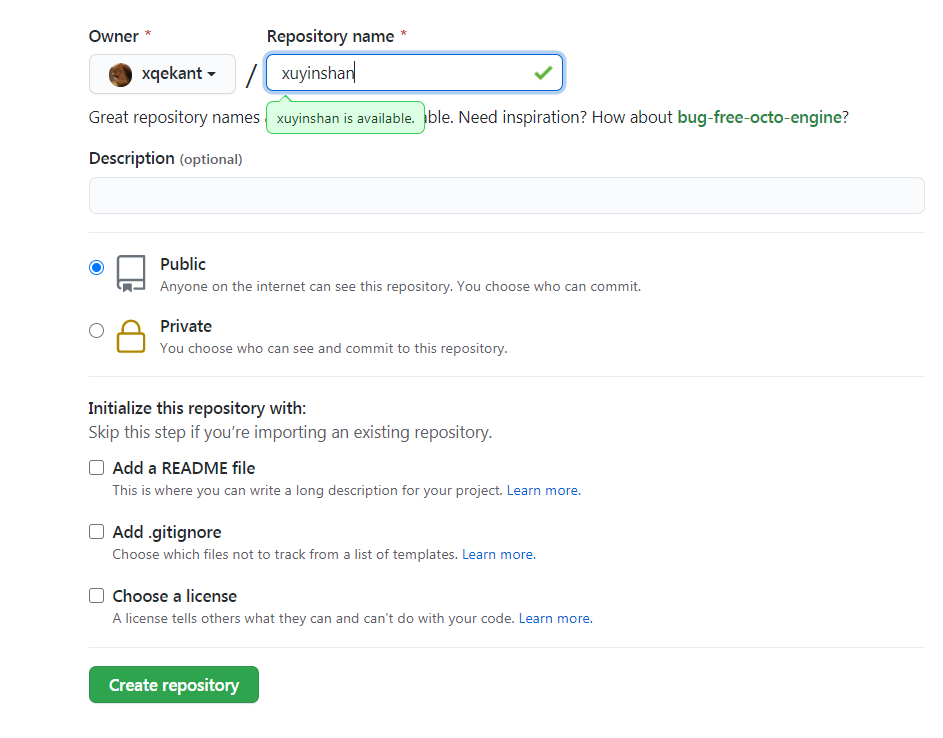Viewport: 943px width, 738px height.
Task: Open Learn more link for .gitignore templates
Action: 498,554
